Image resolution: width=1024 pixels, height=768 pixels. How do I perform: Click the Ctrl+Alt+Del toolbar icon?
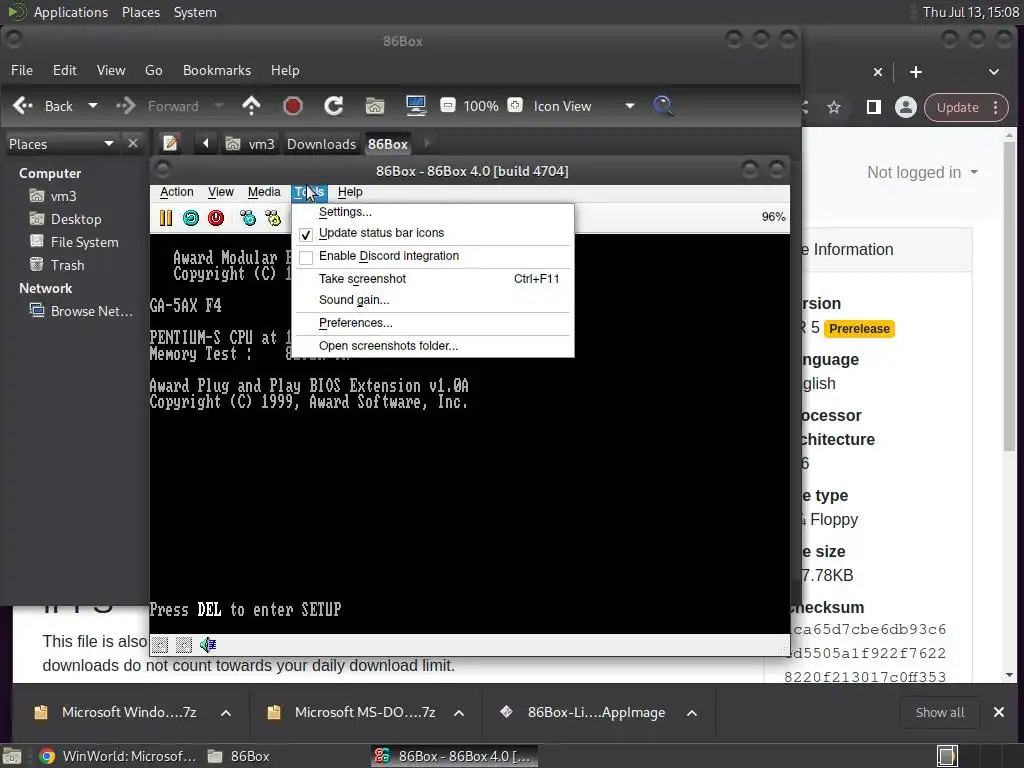point(248,217)
